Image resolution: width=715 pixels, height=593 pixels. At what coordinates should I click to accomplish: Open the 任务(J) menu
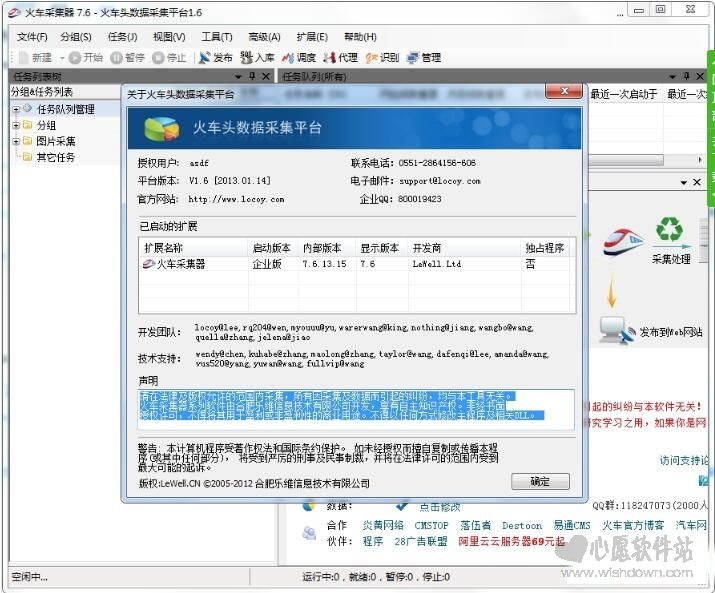tap(123, 37)
